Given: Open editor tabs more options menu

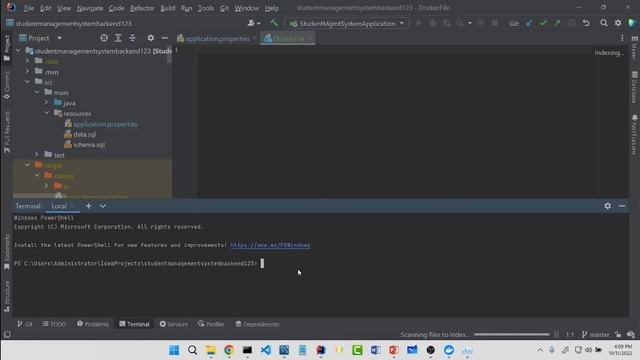Looking at the screenshot, I should (x=622, y=38).
